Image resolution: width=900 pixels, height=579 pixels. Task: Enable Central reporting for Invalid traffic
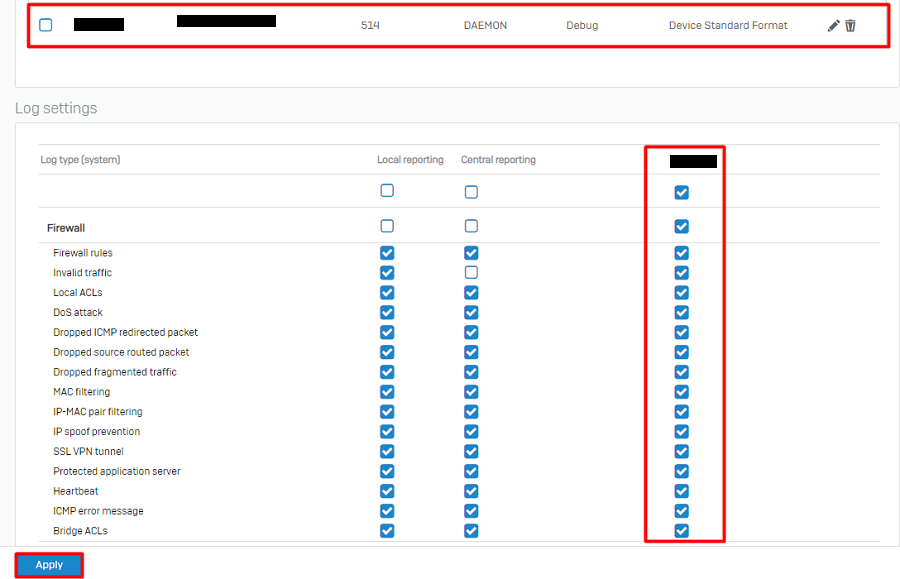(x=471, y=273)
